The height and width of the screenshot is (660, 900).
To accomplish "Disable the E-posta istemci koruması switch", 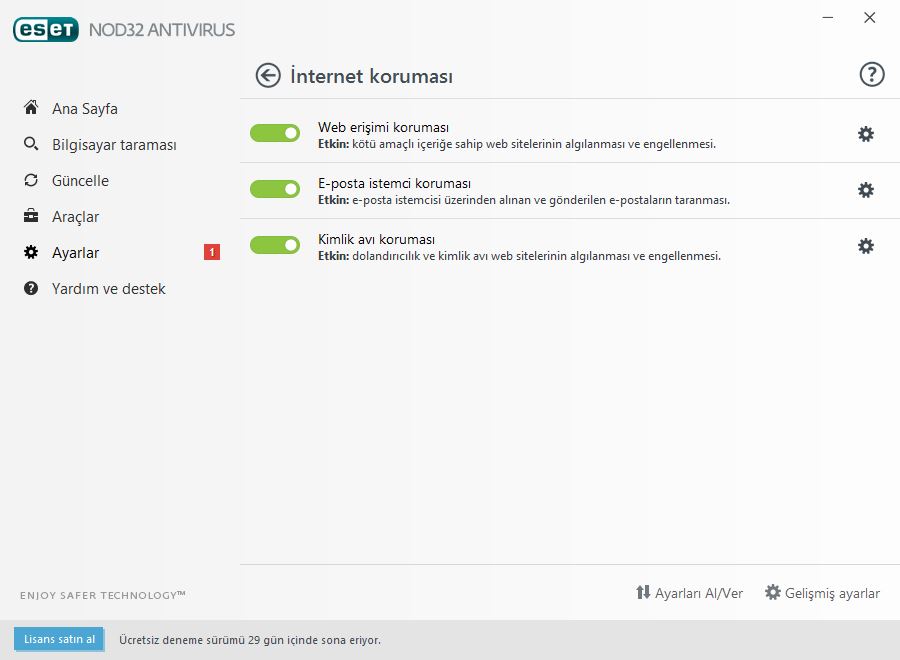I will tap(275, 189).
